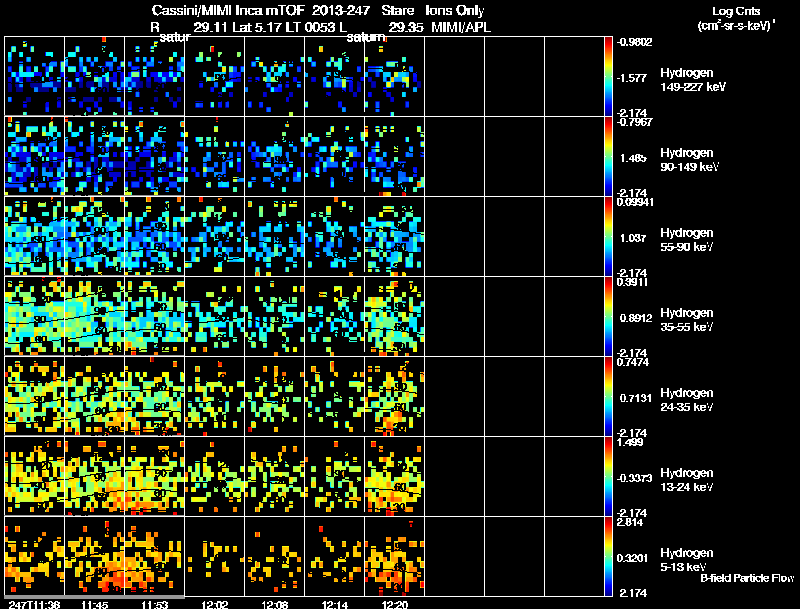Select the '1.465' color scale value
This screenshot has height=609, width=800.
(633, 158)
